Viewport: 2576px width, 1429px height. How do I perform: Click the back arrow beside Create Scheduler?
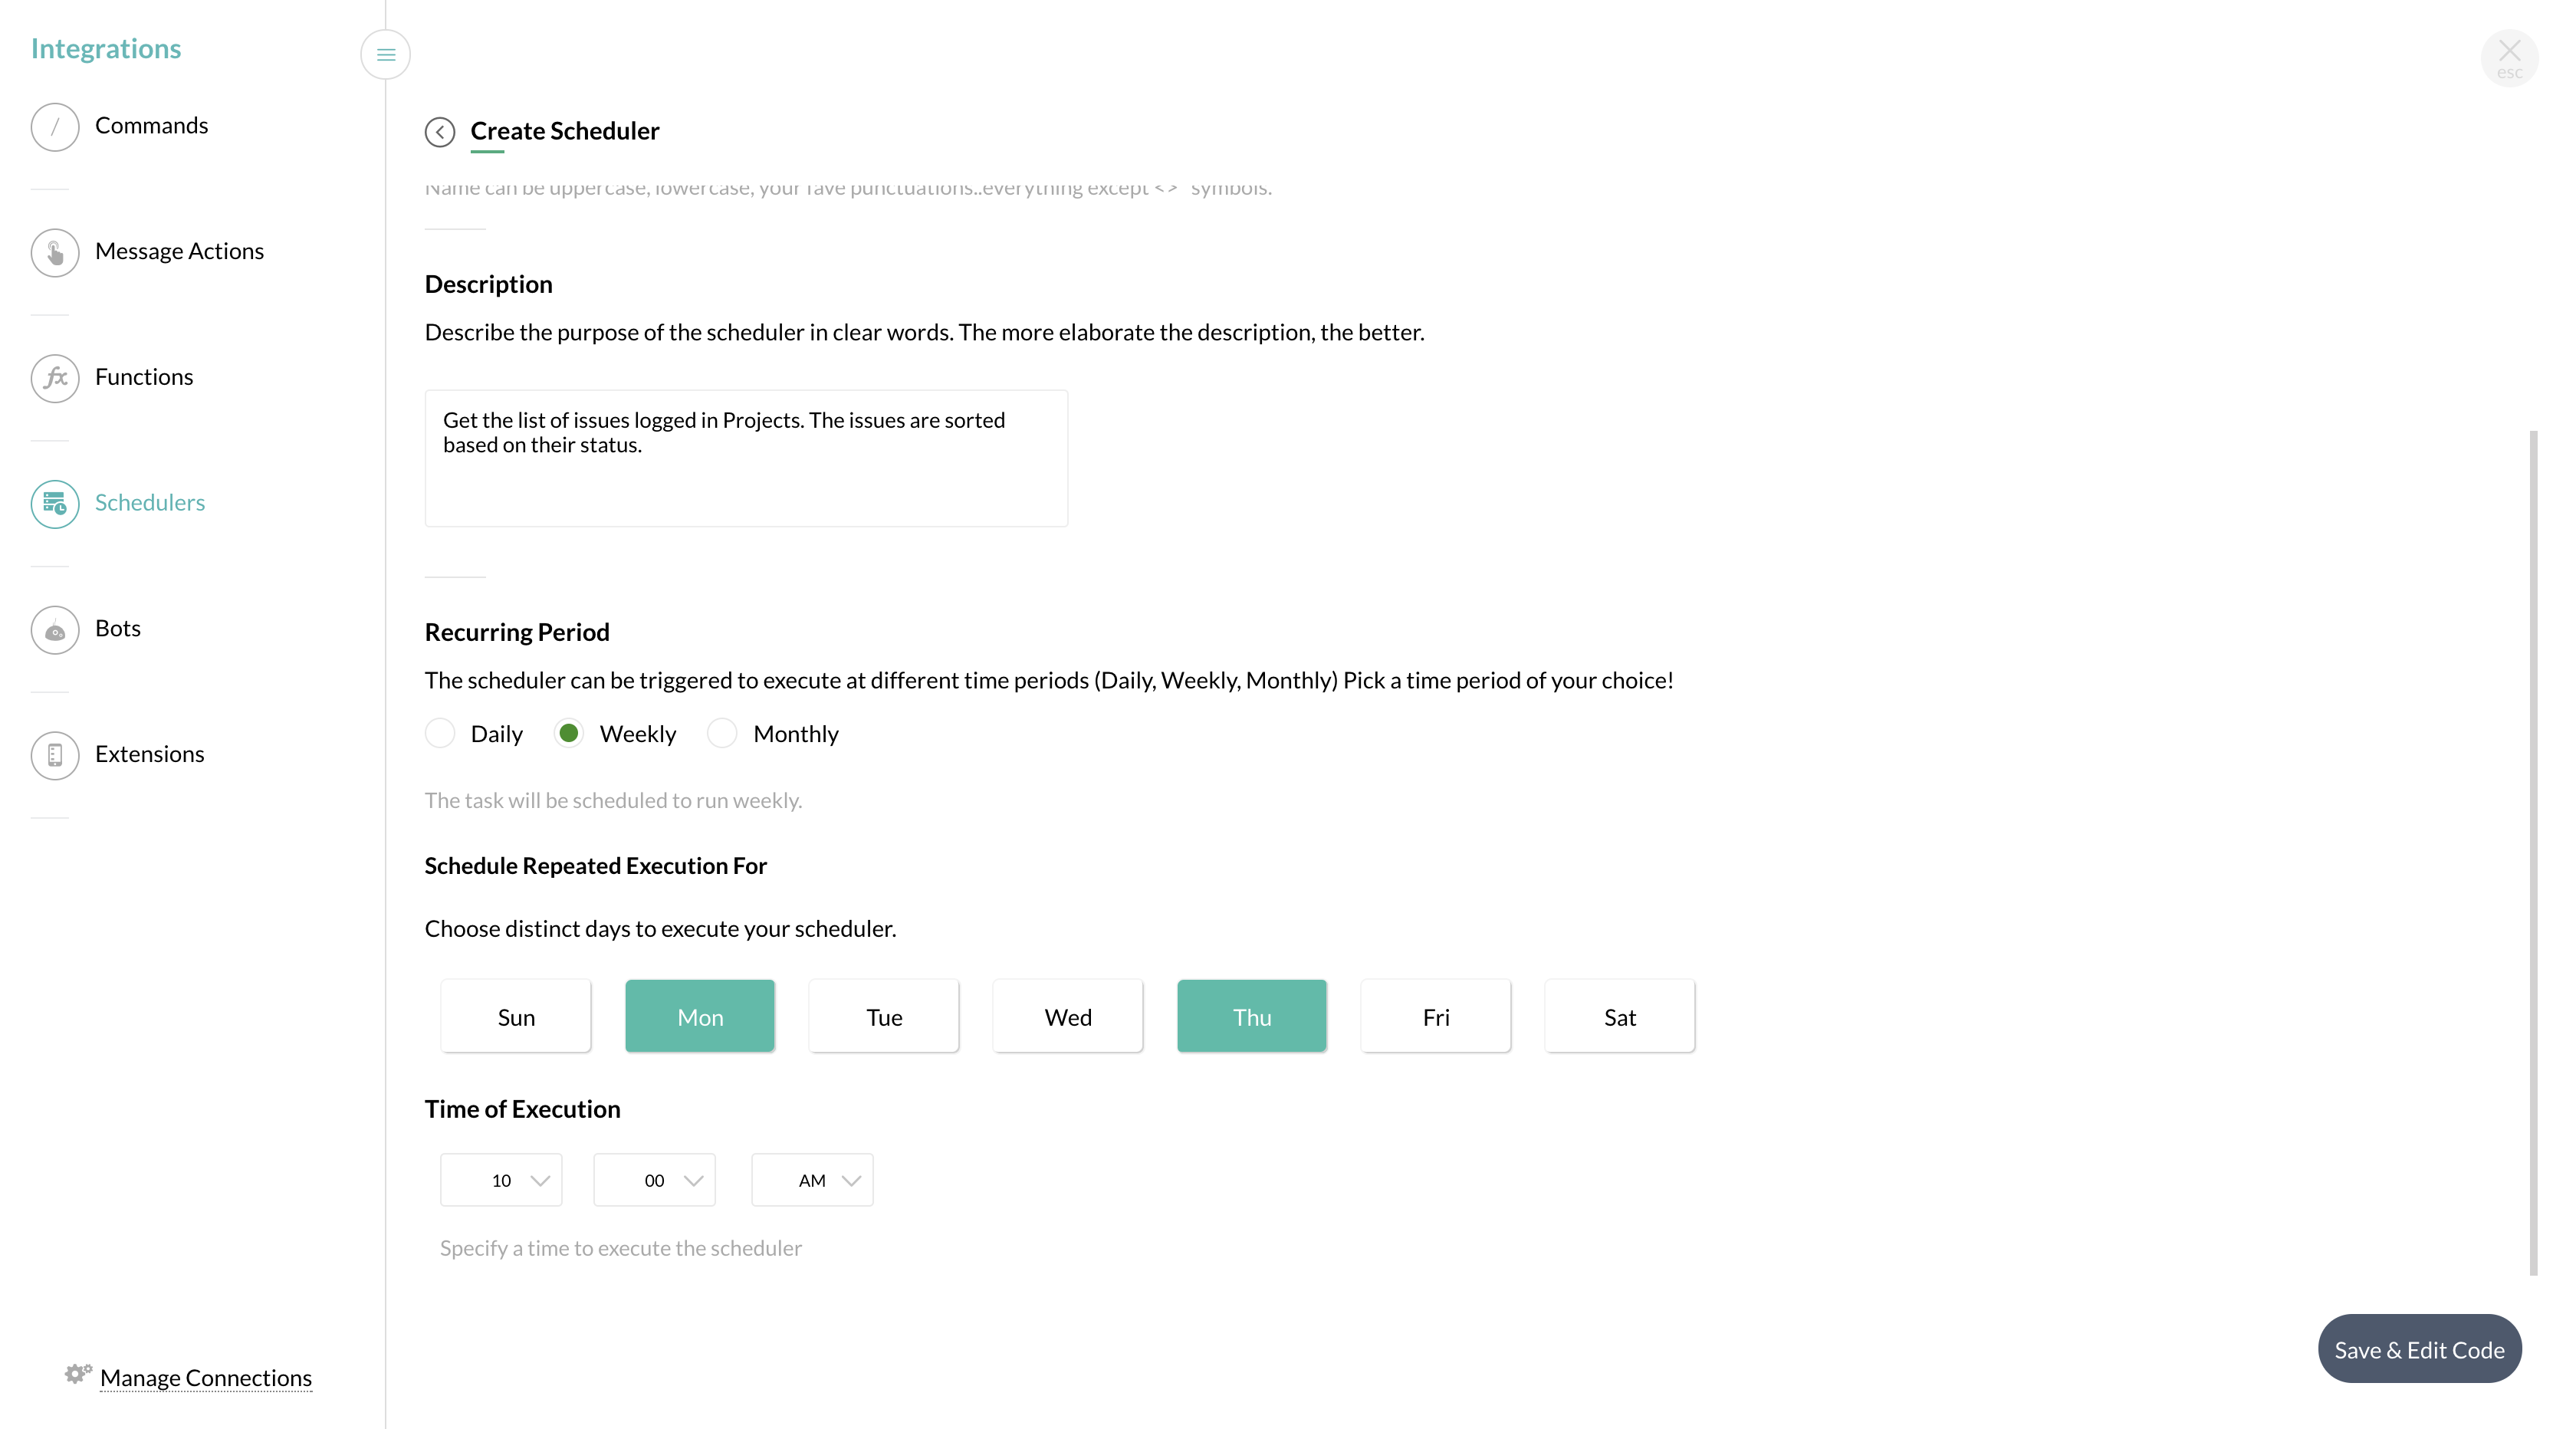click(439, 131)
